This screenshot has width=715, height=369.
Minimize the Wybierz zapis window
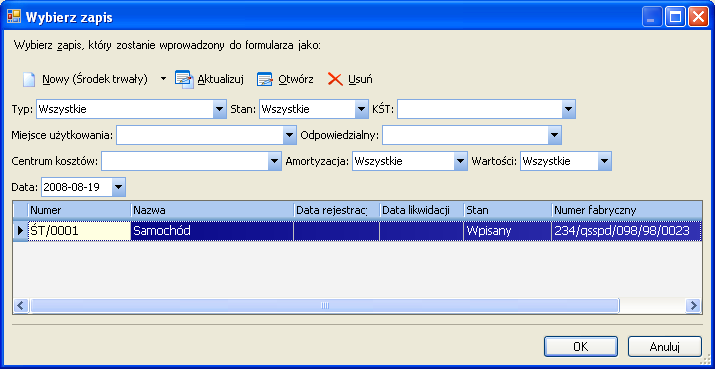click(x=652, y=18)
